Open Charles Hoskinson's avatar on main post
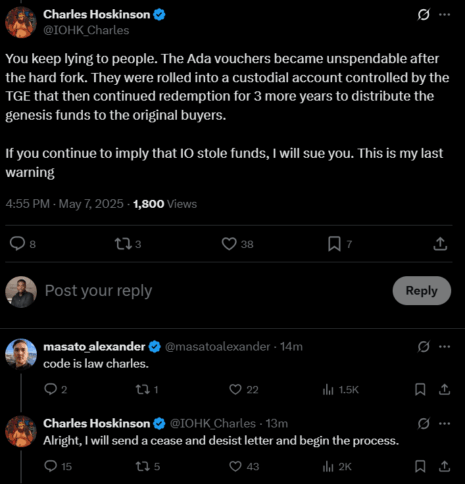465x484 pixels. click(x=21, y=22)
